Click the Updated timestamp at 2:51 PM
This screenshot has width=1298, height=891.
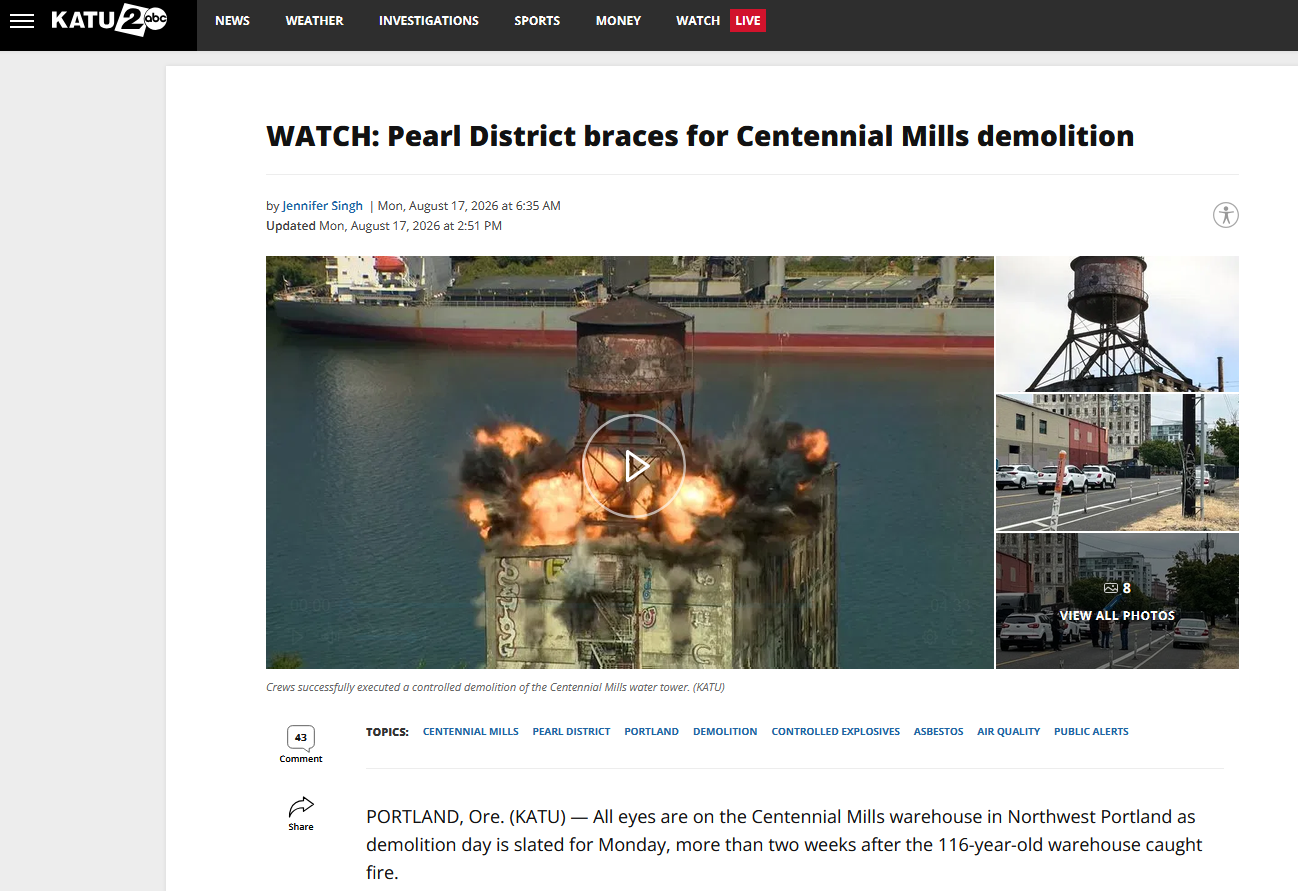click(384, 226)
